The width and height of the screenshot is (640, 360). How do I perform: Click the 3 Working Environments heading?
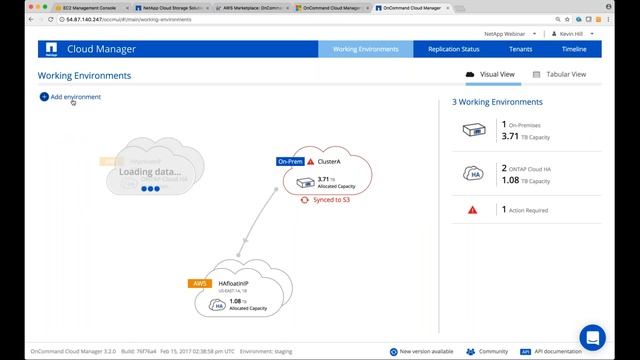pos(497,102)
